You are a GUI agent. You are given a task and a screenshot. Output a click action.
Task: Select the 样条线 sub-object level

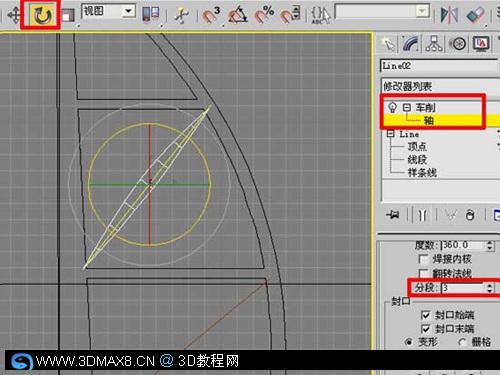click(422, 172)
